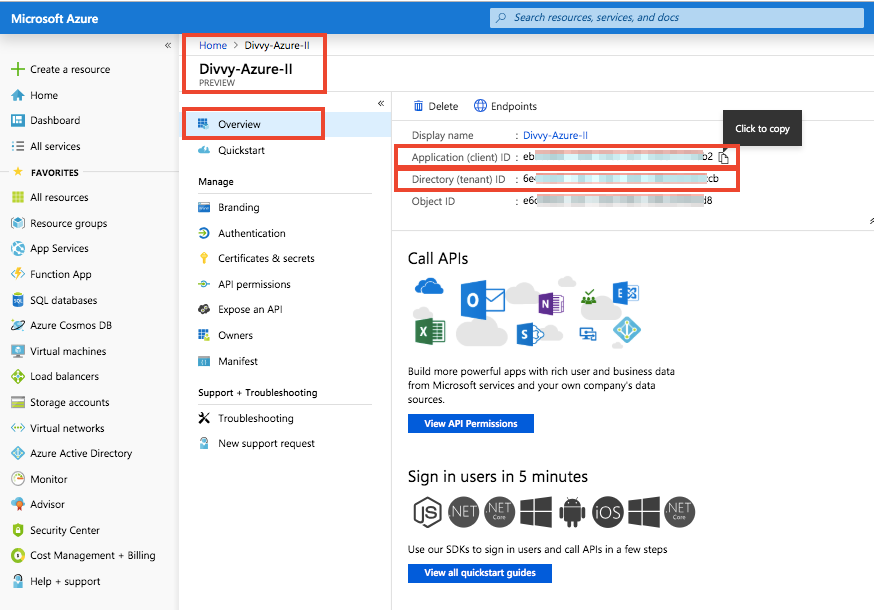
Task: Click the Monitor gauge icon
Action: coord(18,479)
